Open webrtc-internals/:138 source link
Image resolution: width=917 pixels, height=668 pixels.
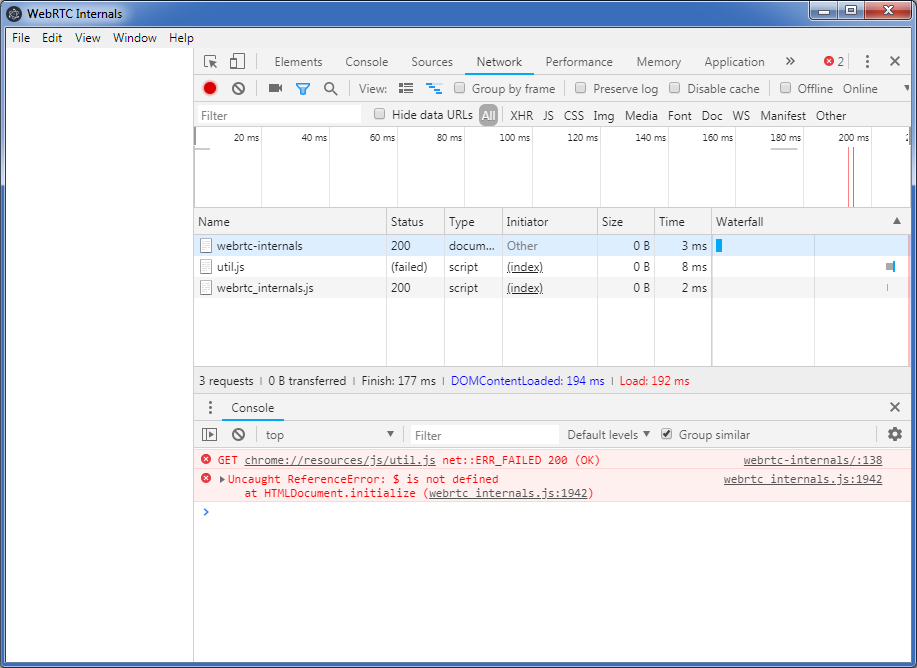tap(812, 460)
